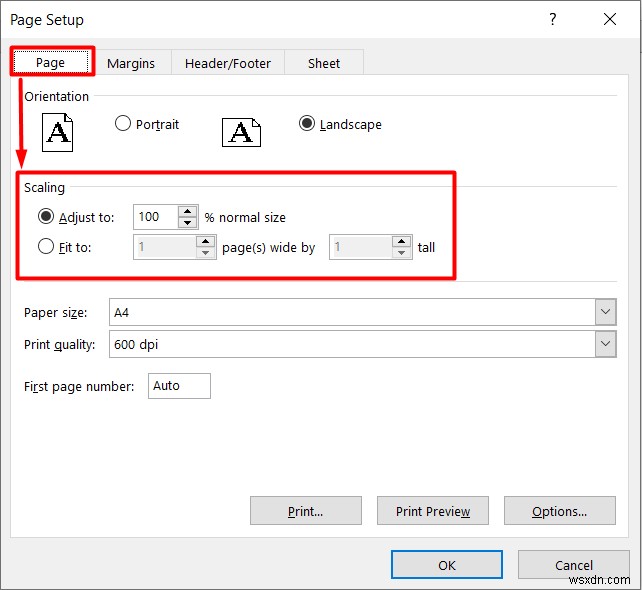The width and height of the screenshot is (642, 590).
Task: Decrease pages tall spinner value
Action: 402,253
